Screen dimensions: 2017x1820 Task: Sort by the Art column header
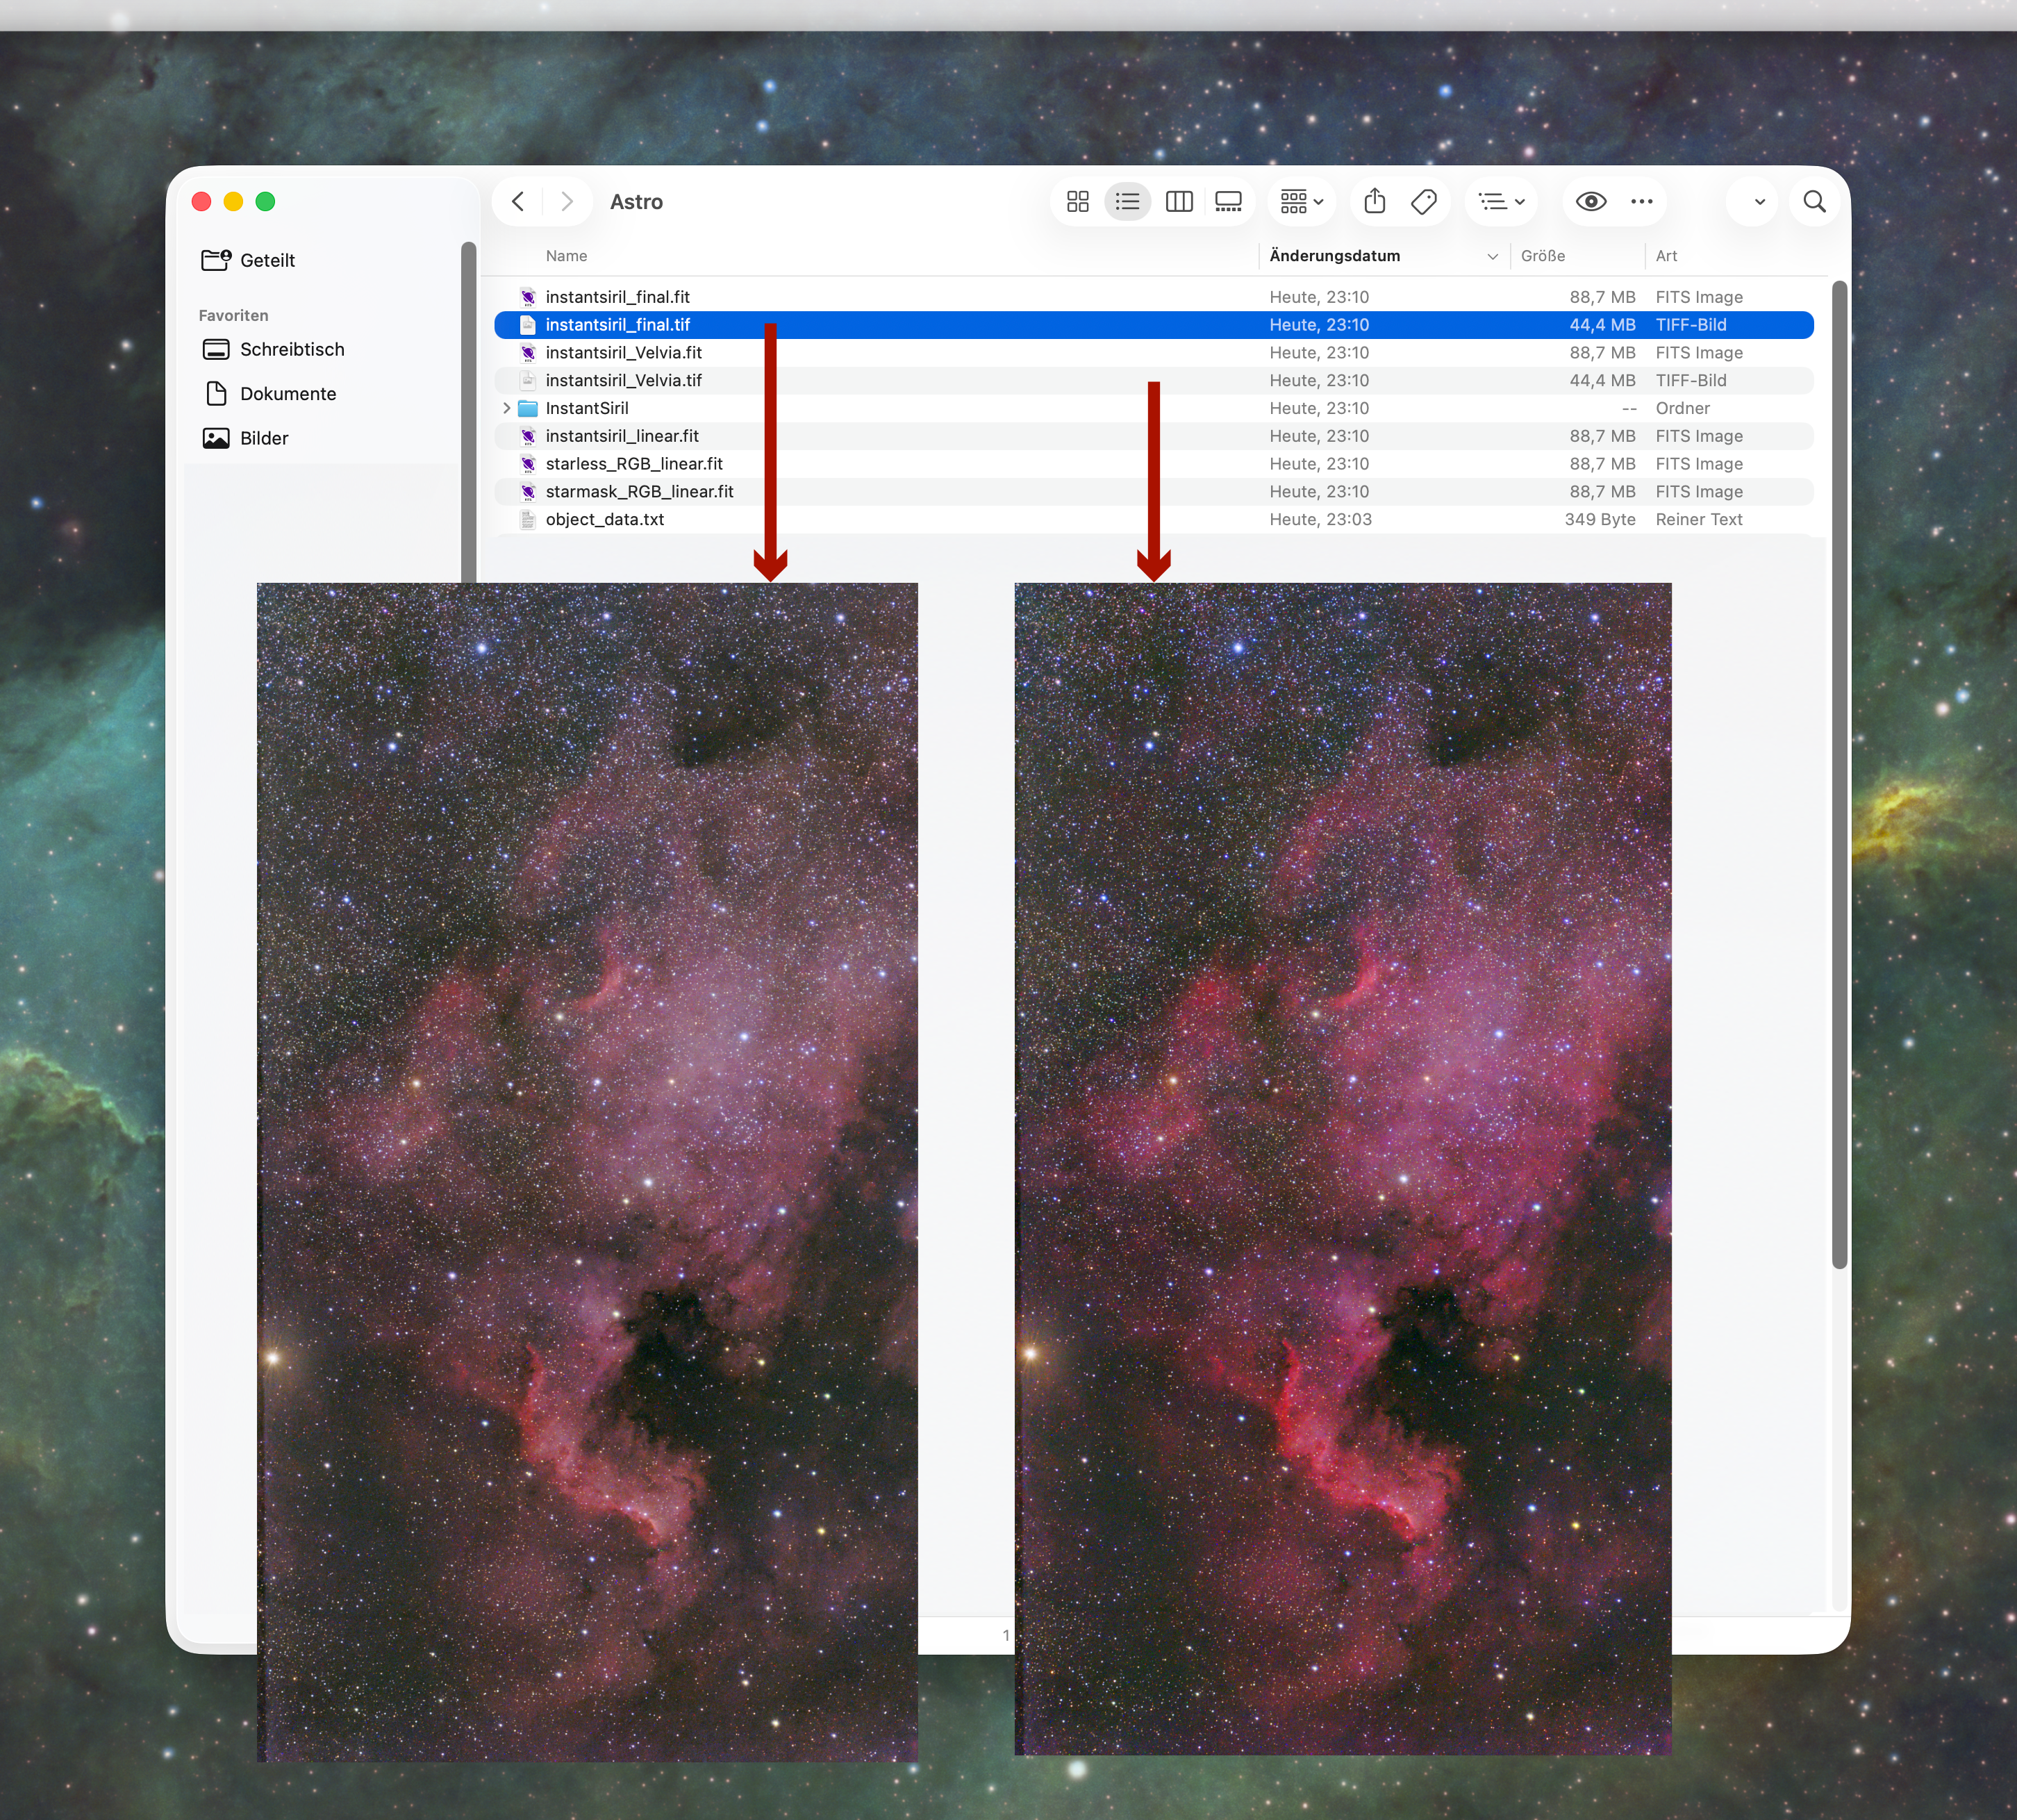click(1666, 256)
